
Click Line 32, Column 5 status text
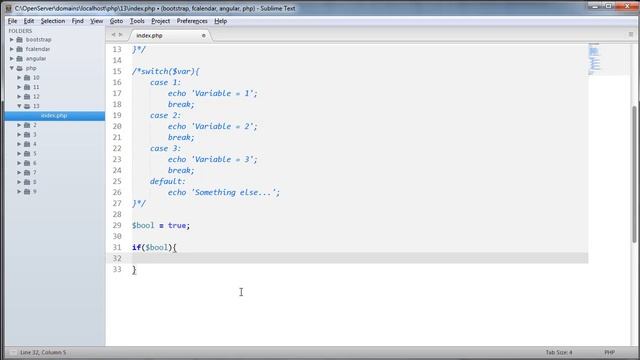click(x=43, y=352)
